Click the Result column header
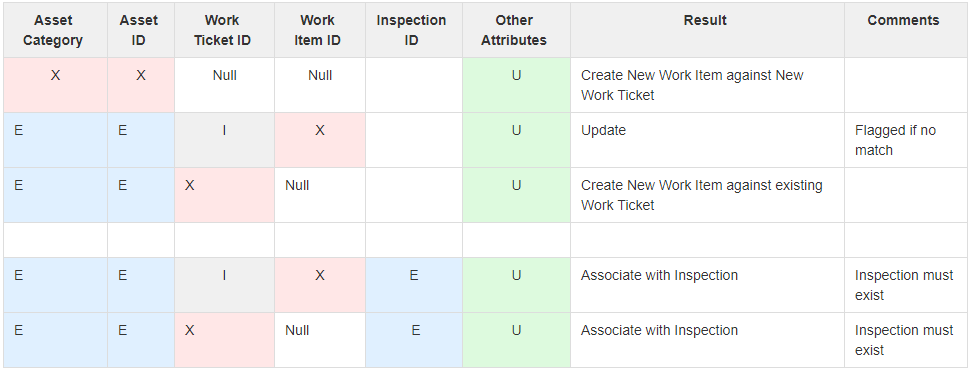The width and height of the screenshot is (968, 368). point(707,30)
